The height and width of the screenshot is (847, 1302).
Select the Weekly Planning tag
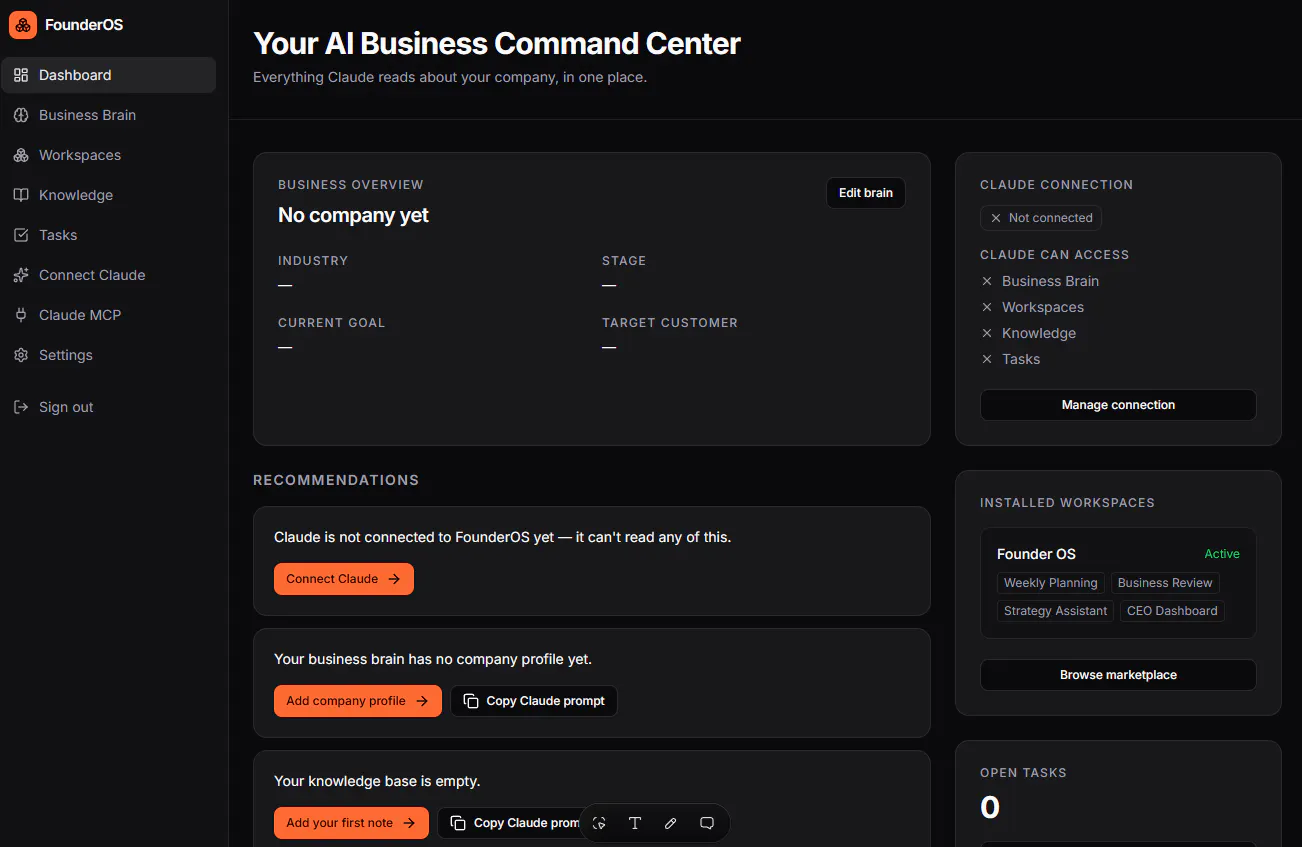(x=1051, y=583)
